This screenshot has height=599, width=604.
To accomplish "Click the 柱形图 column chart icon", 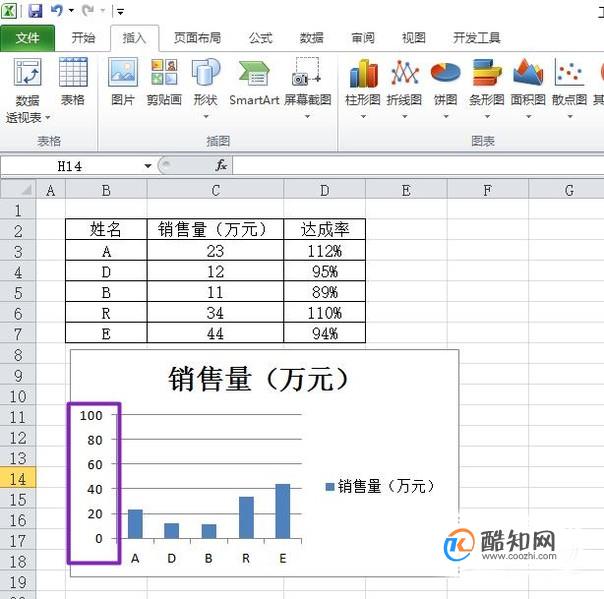I will [363, 73].
